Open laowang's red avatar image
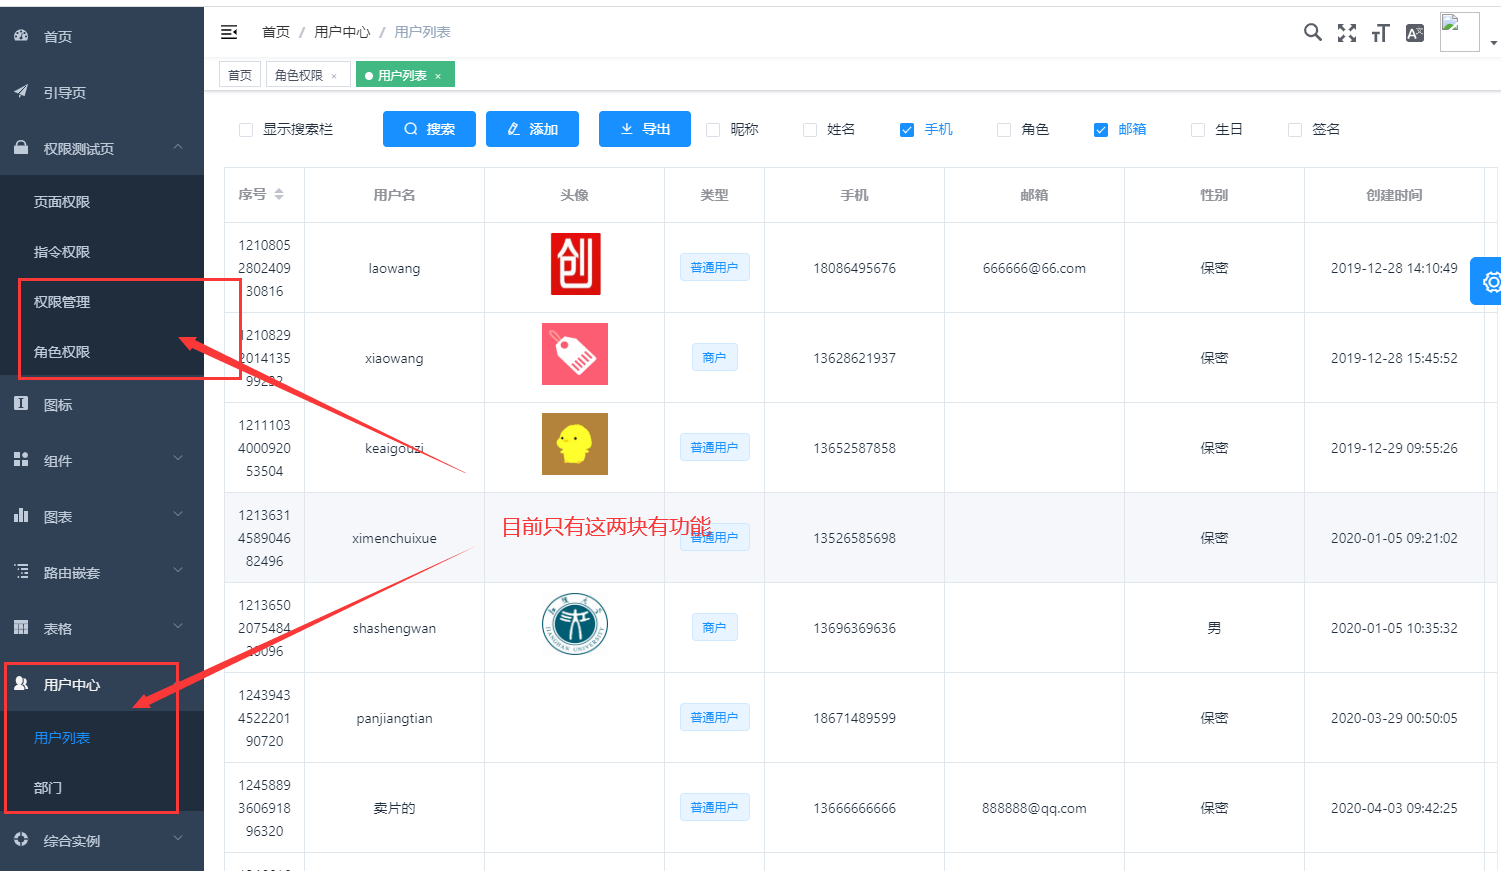Image resolution: width=1501 pixels, height=871 pixels. [575, 264]
